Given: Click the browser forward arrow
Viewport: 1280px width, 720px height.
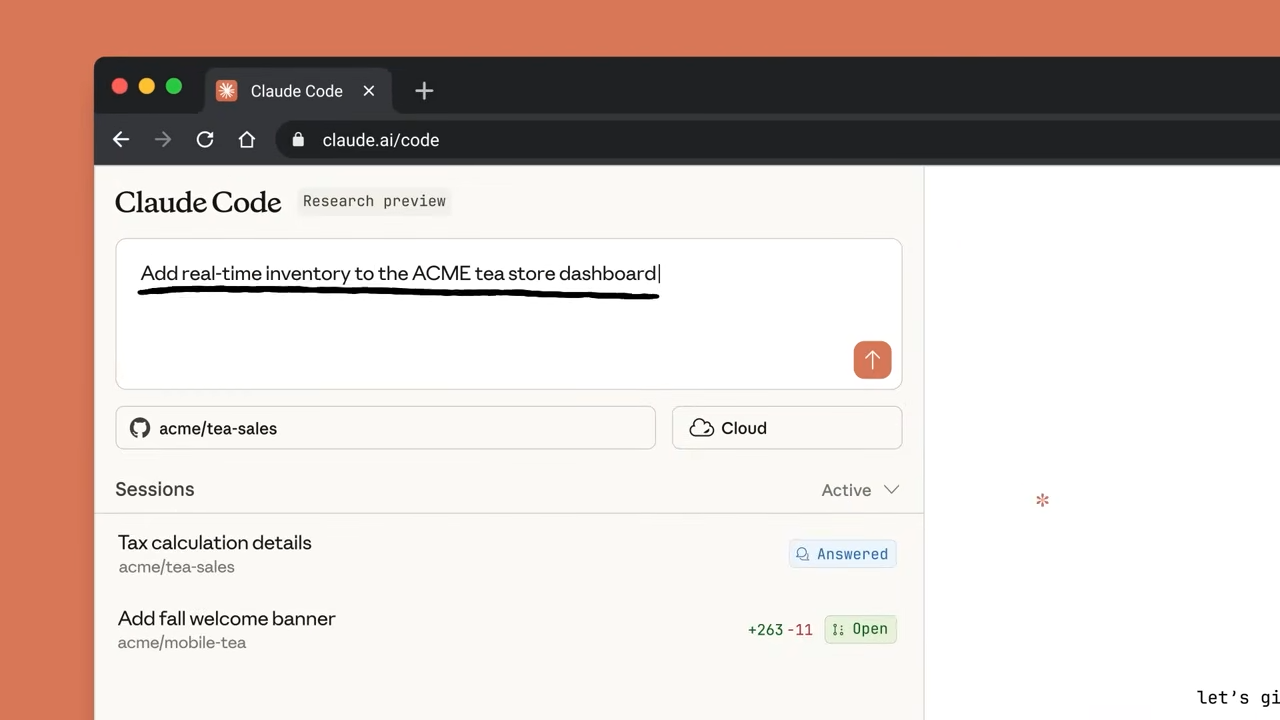Looking at the screenshot, I should tap(162, 139).
